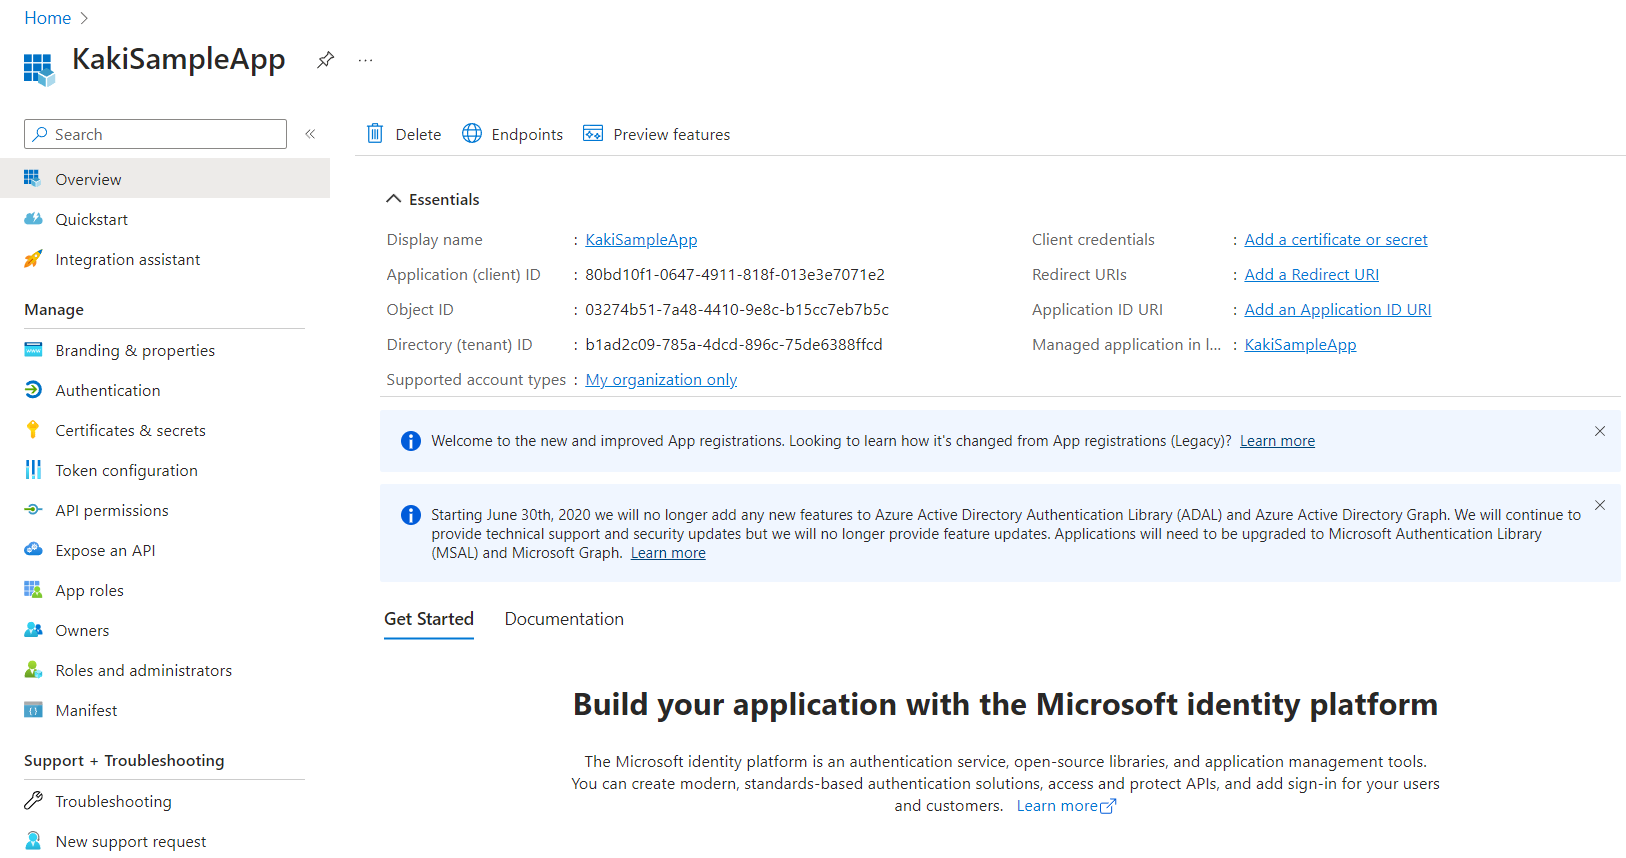
Task: Click the Endpoints button label
Action: click(527, 134)
